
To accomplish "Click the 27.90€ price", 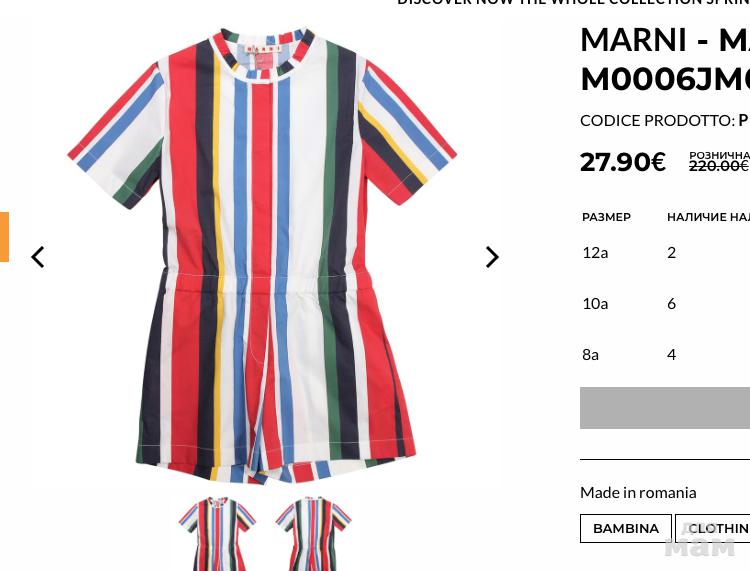I will 622,162.
